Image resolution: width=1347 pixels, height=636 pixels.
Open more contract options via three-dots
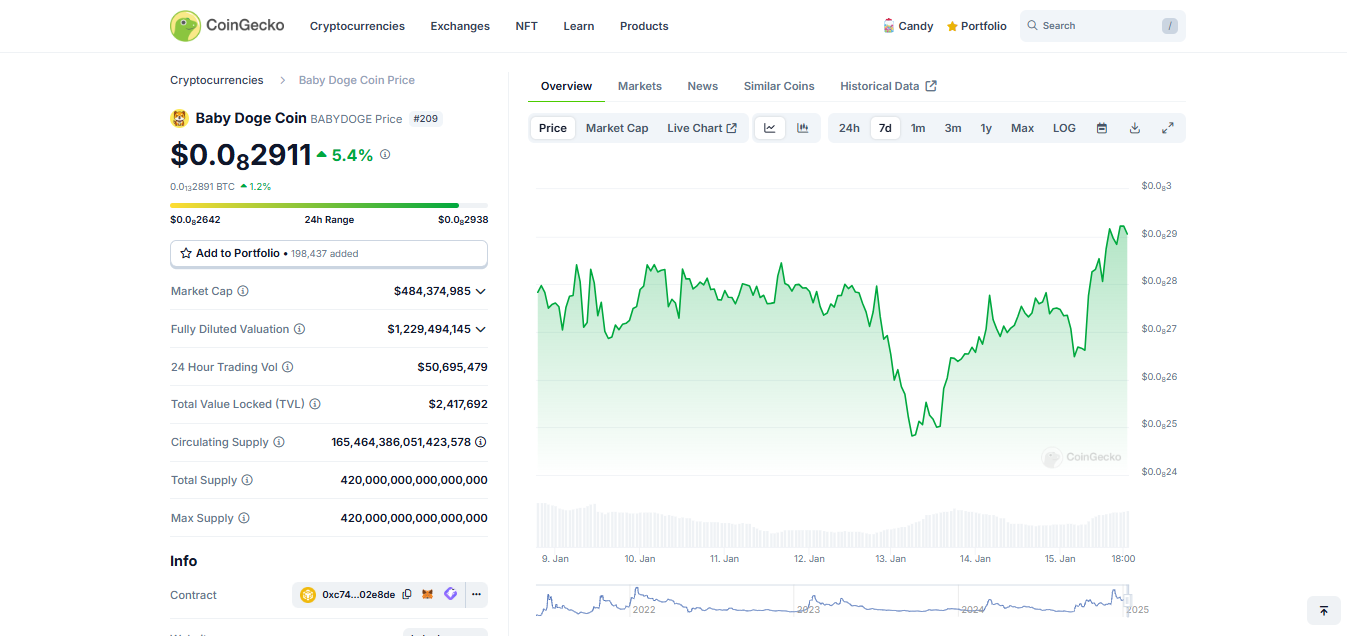(x=477, y=595)
